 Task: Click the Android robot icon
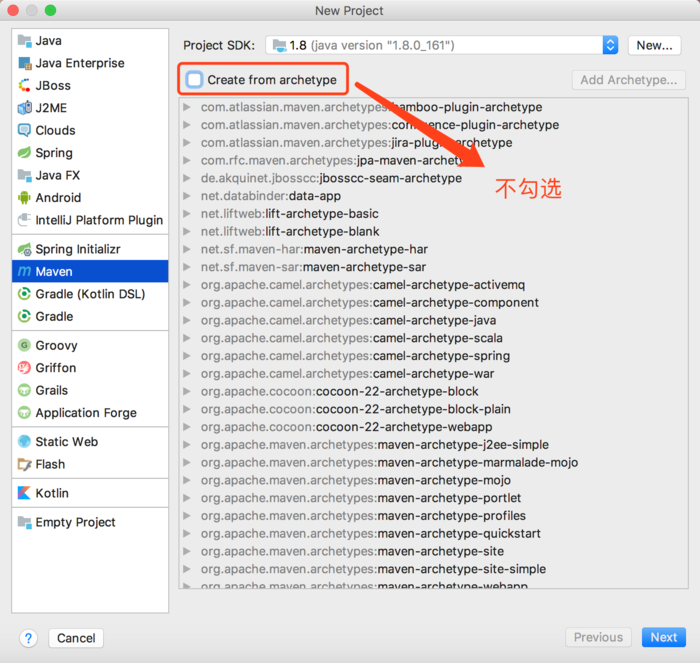25,197
